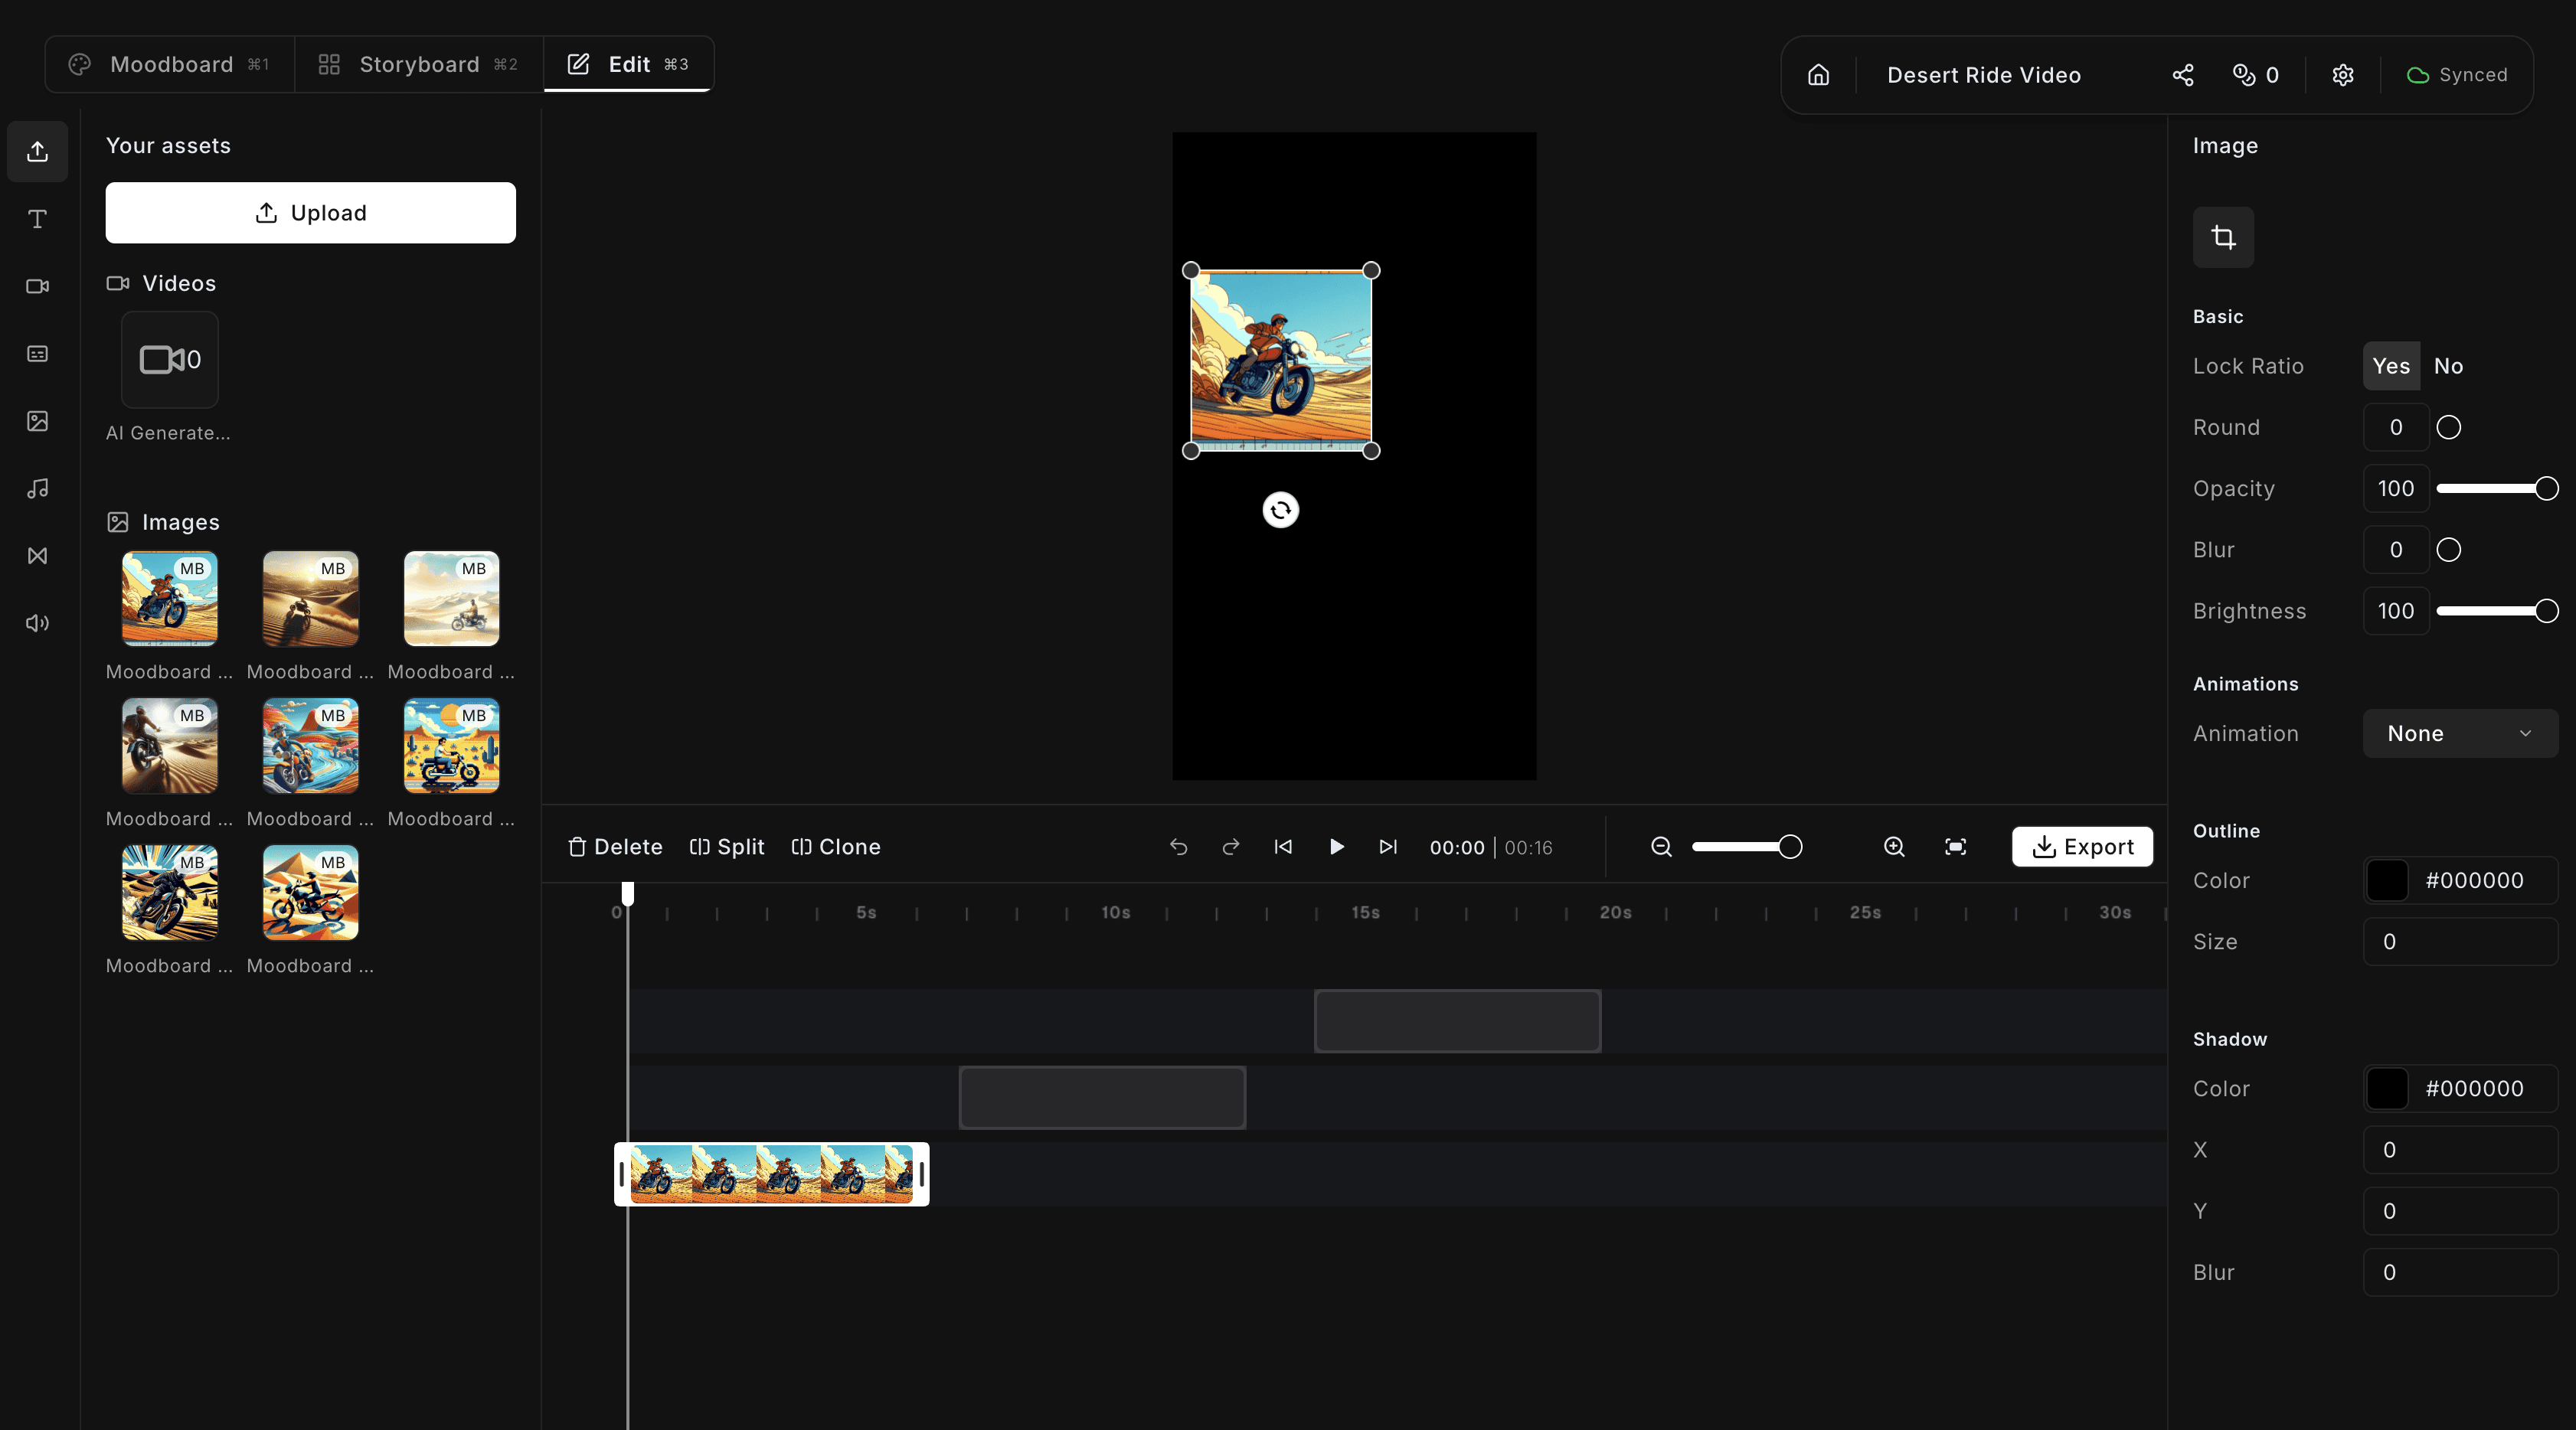
Task: Click the transitions icon in sidebar
Action: pos(37,556)
